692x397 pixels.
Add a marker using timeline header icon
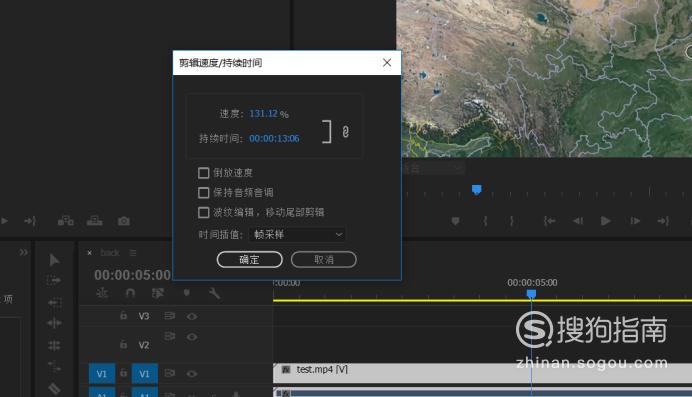point(187,292)
